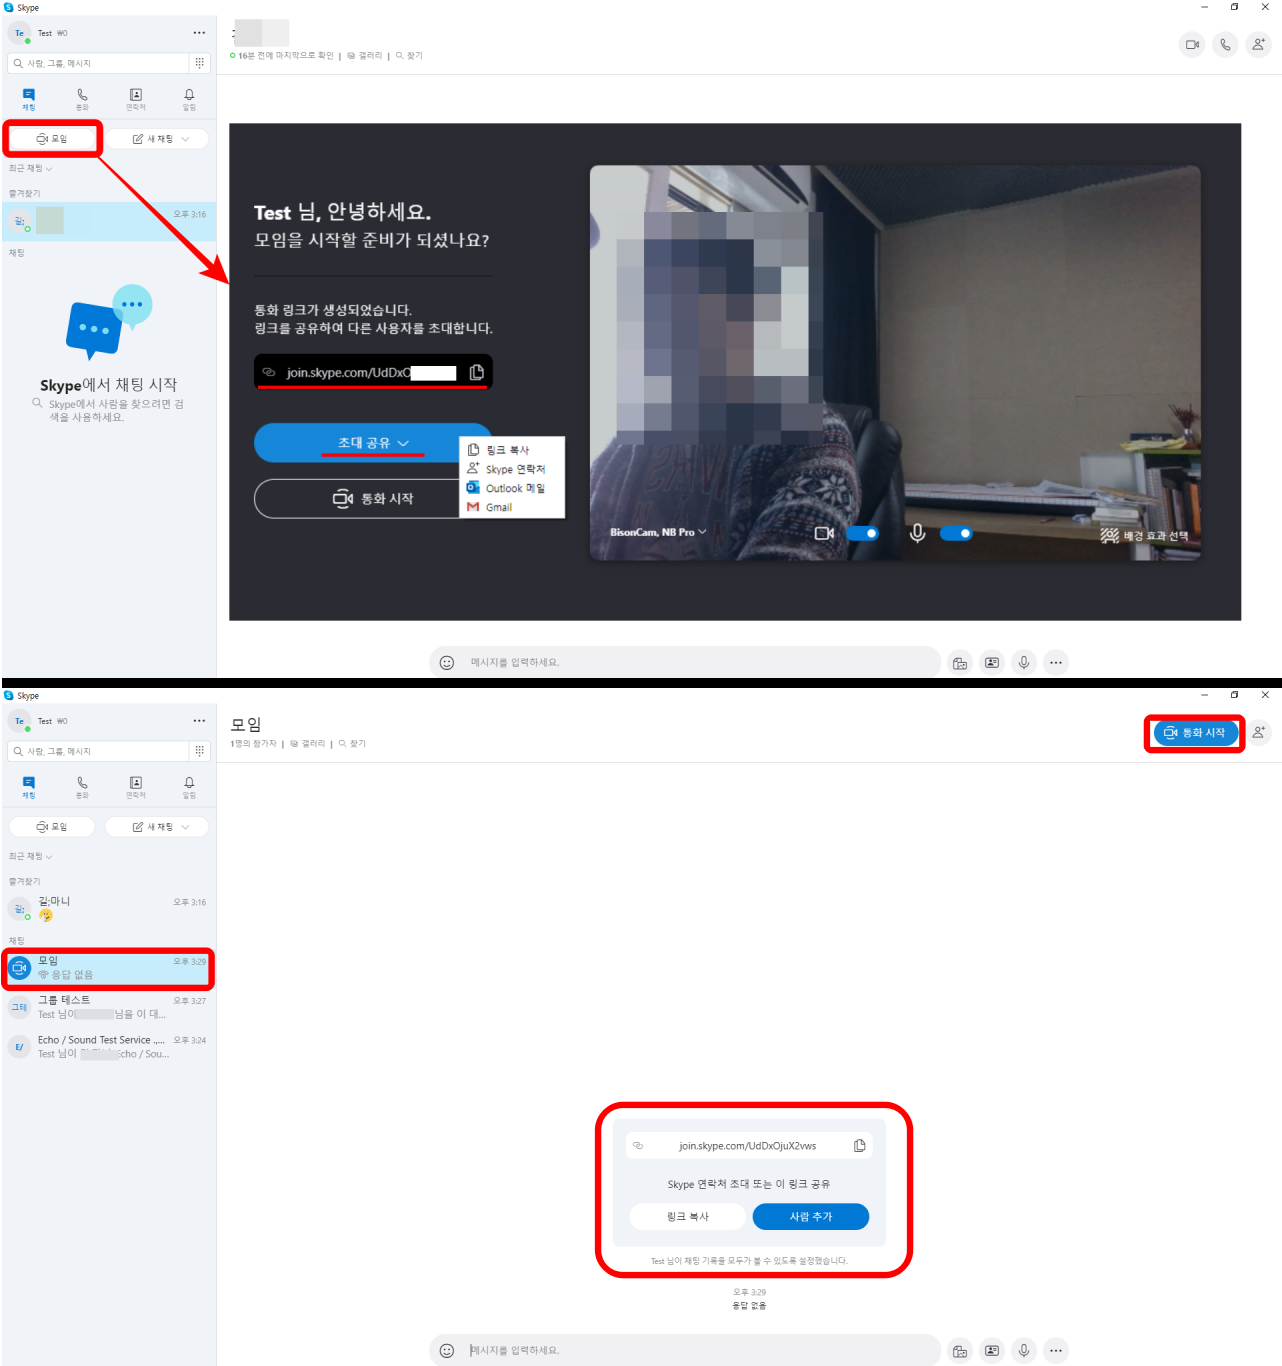Record voice message icon in meeting setup window

1024,662
